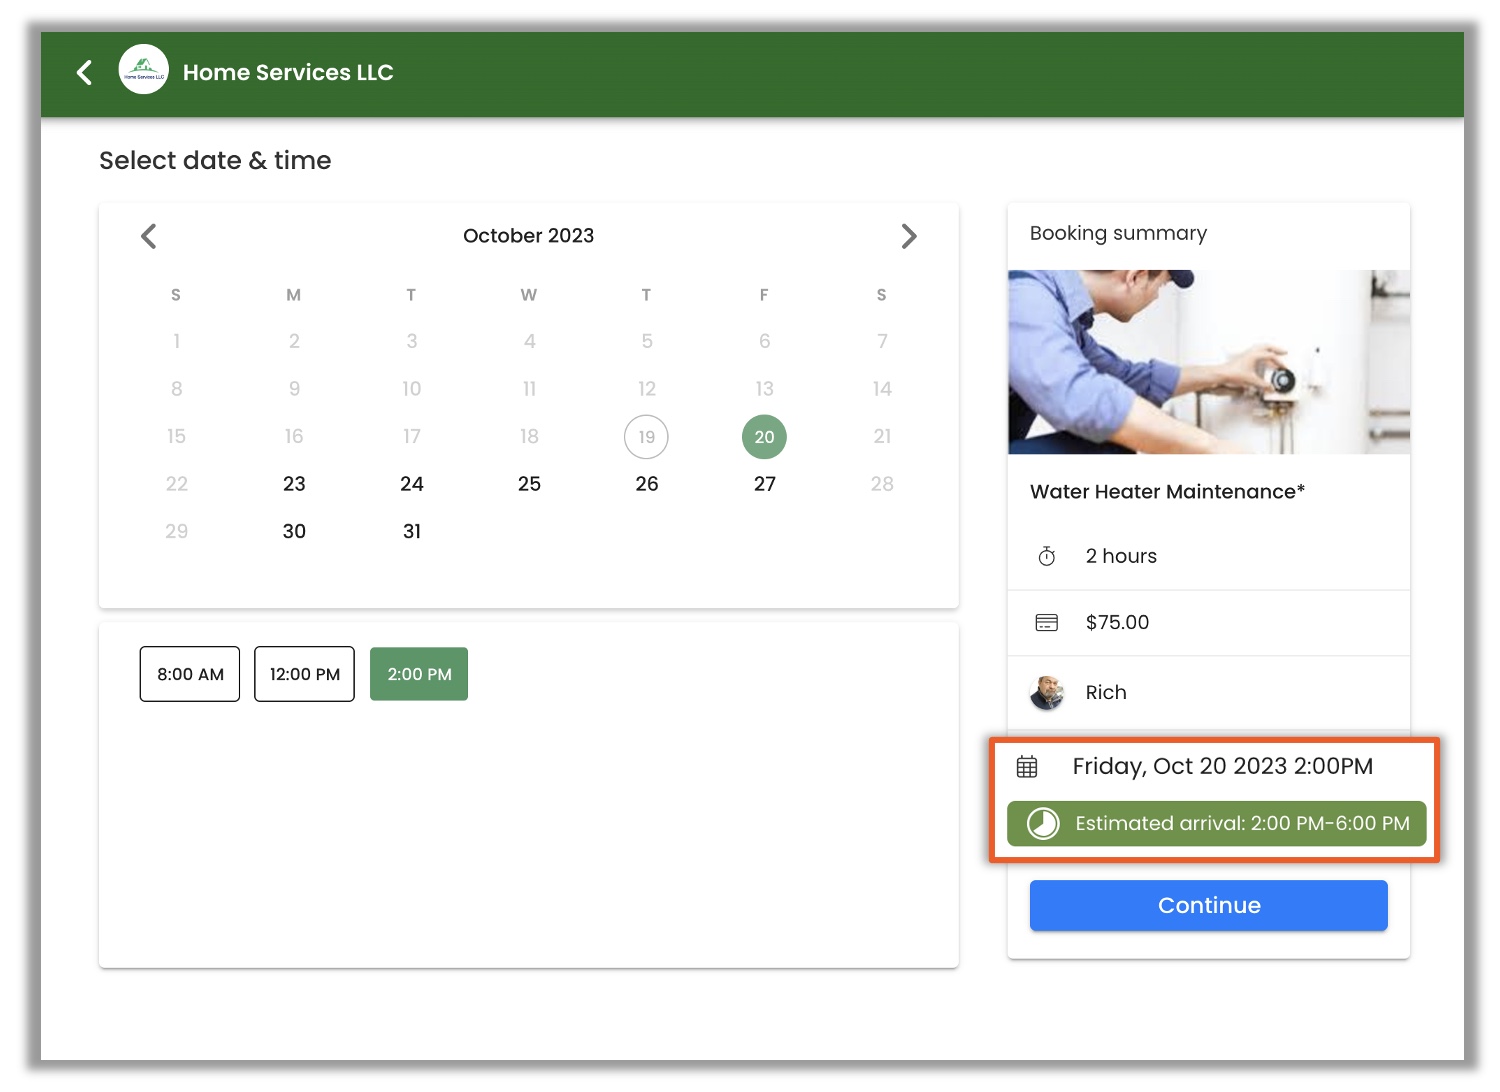Click the circled date 19
This screenshot has height=1092, width=1500.
[x=646, y=437]
